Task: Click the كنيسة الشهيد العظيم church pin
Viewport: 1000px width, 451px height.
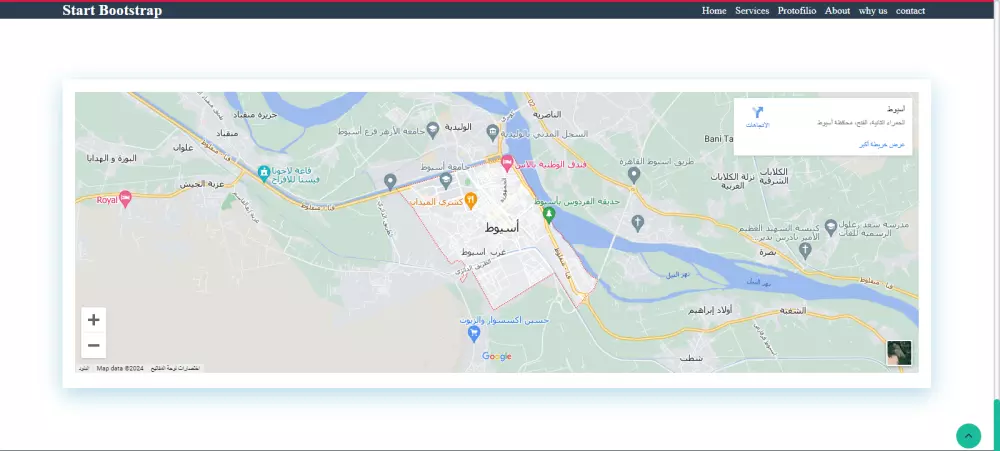Action: [805, 250]
